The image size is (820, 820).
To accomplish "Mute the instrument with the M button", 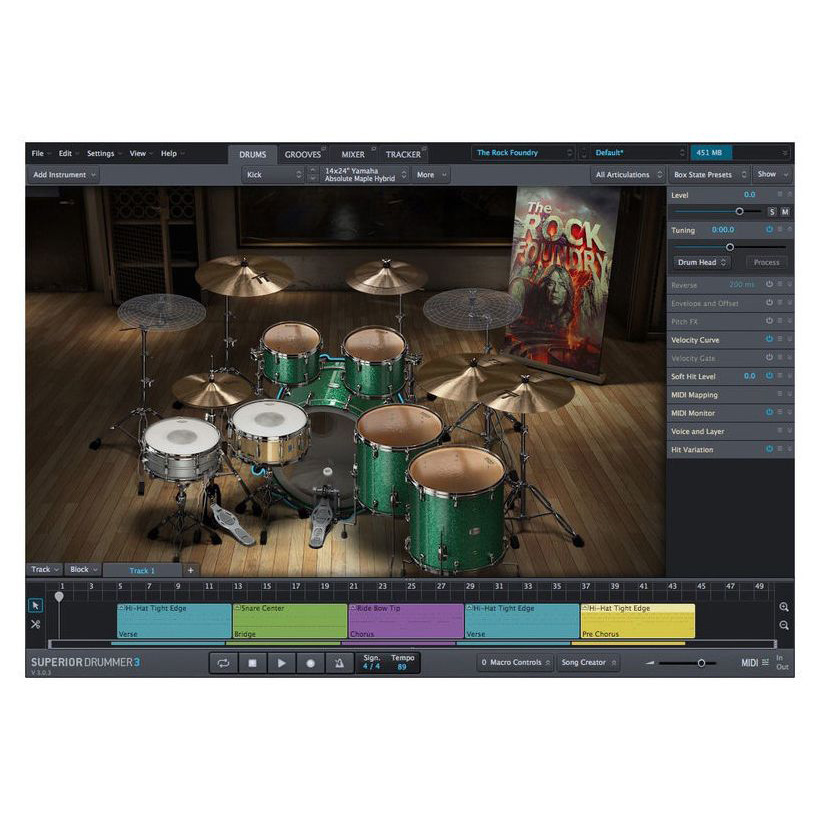I will click(785, 212).
